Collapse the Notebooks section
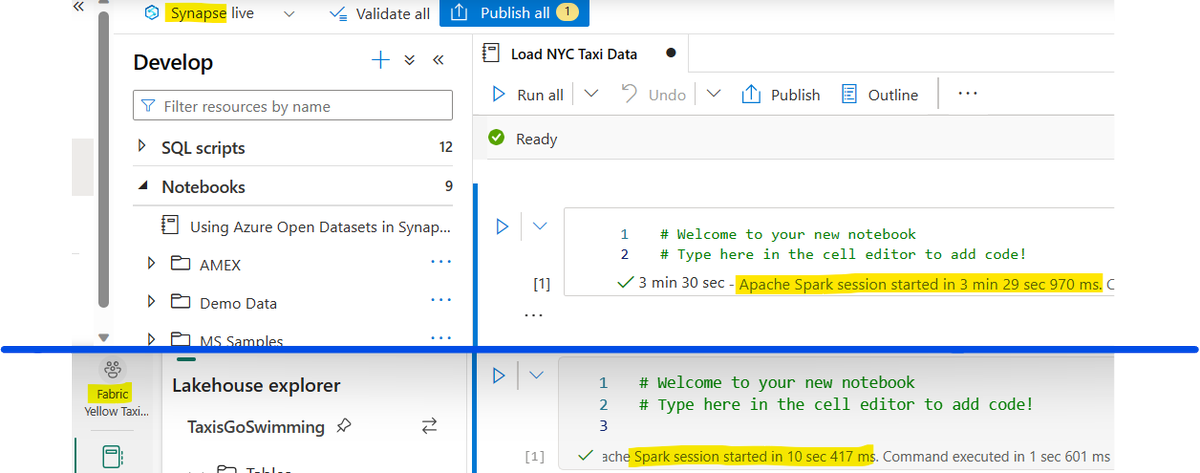 pyautogui.click(x=142, y=187)
